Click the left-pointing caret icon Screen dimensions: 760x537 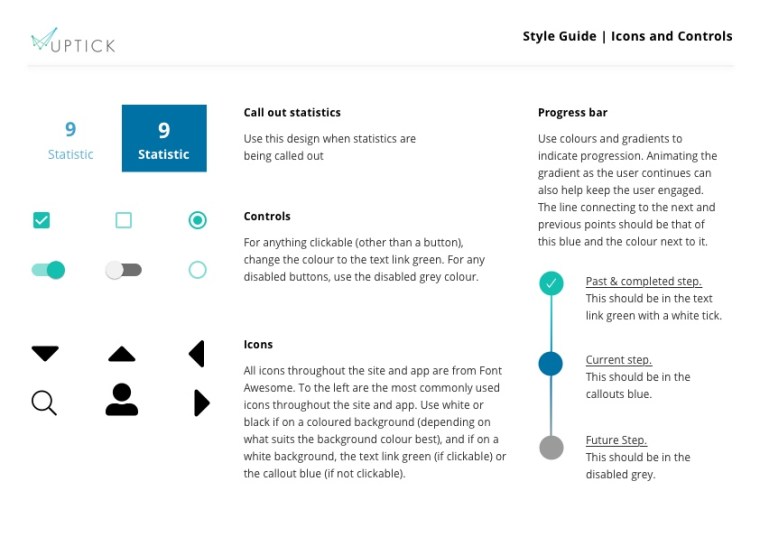point(197,353)
